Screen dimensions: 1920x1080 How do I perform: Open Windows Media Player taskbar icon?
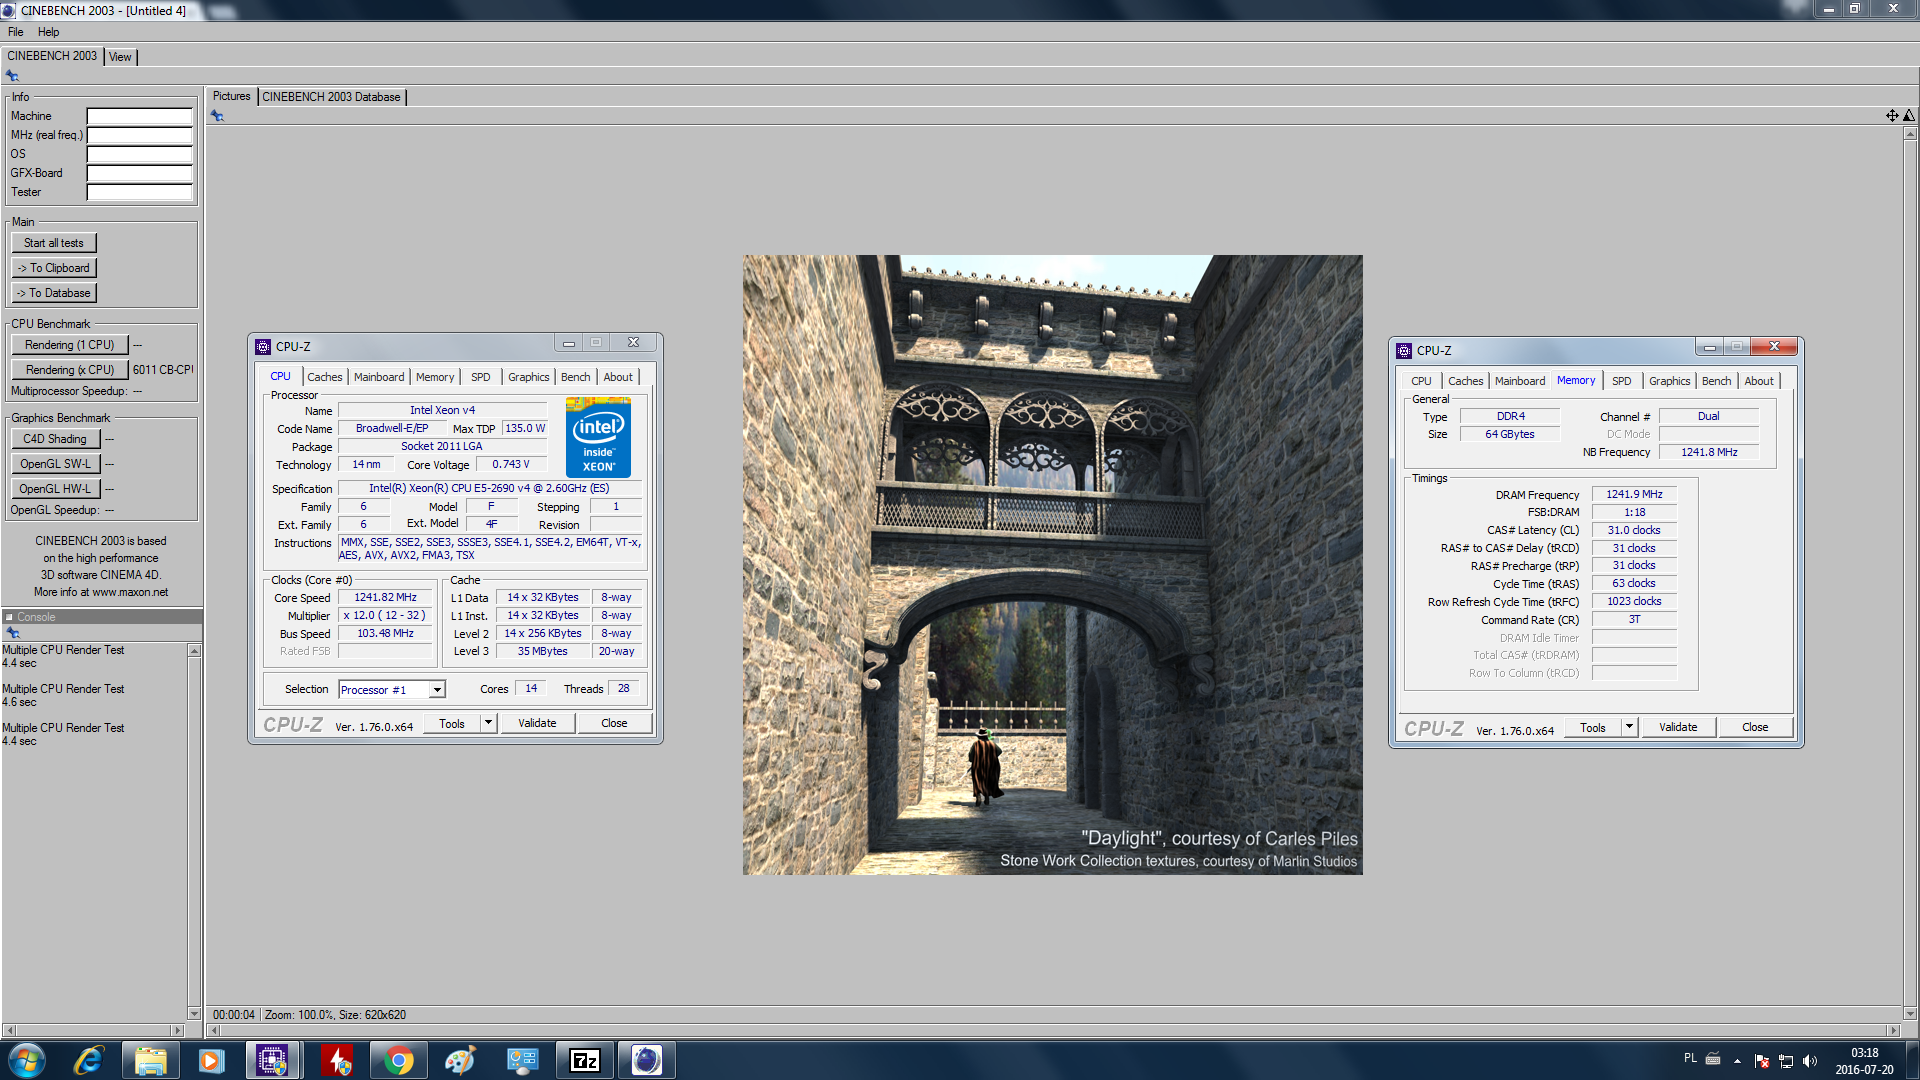tap(211, 1060)
